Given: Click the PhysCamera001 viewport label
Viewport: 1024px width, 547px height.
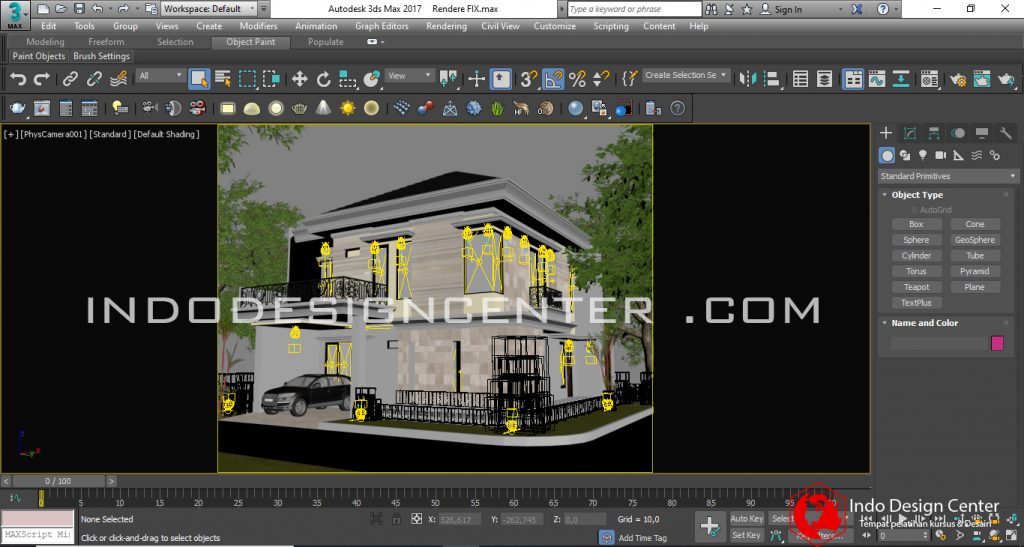Looking at the screenshot, I should [x=53, y=134].
